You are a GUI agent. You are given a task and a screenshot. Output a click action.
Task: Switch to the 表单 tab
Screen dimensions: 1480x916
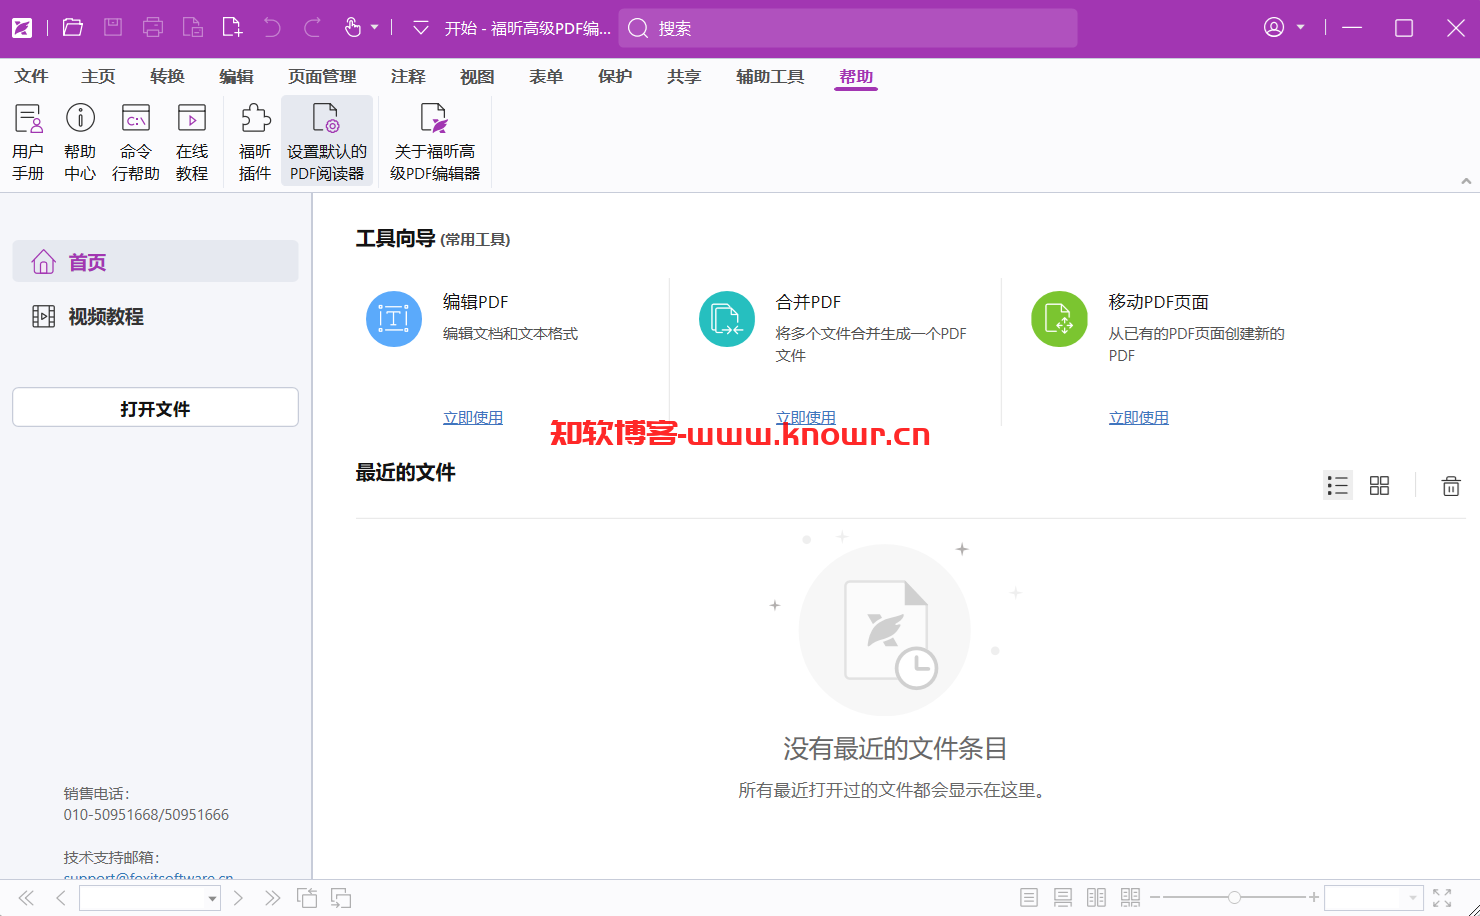pyautogui.click(x=546, y=77)
